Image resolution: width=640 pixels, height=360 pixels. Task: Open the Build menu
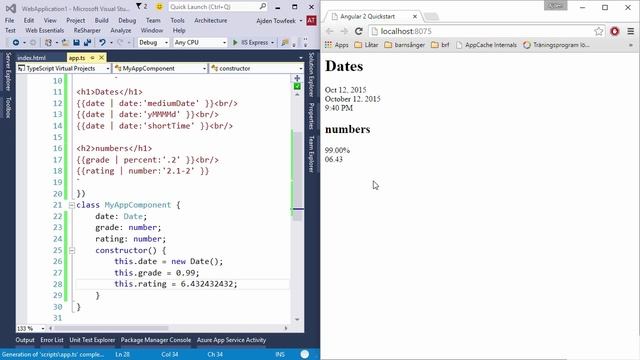tap(101, 20)
